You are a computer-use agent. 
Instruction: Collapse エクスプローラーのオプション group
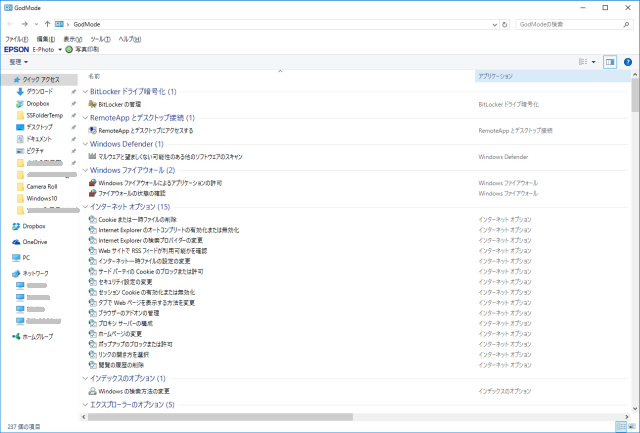[x=85, y=404]
